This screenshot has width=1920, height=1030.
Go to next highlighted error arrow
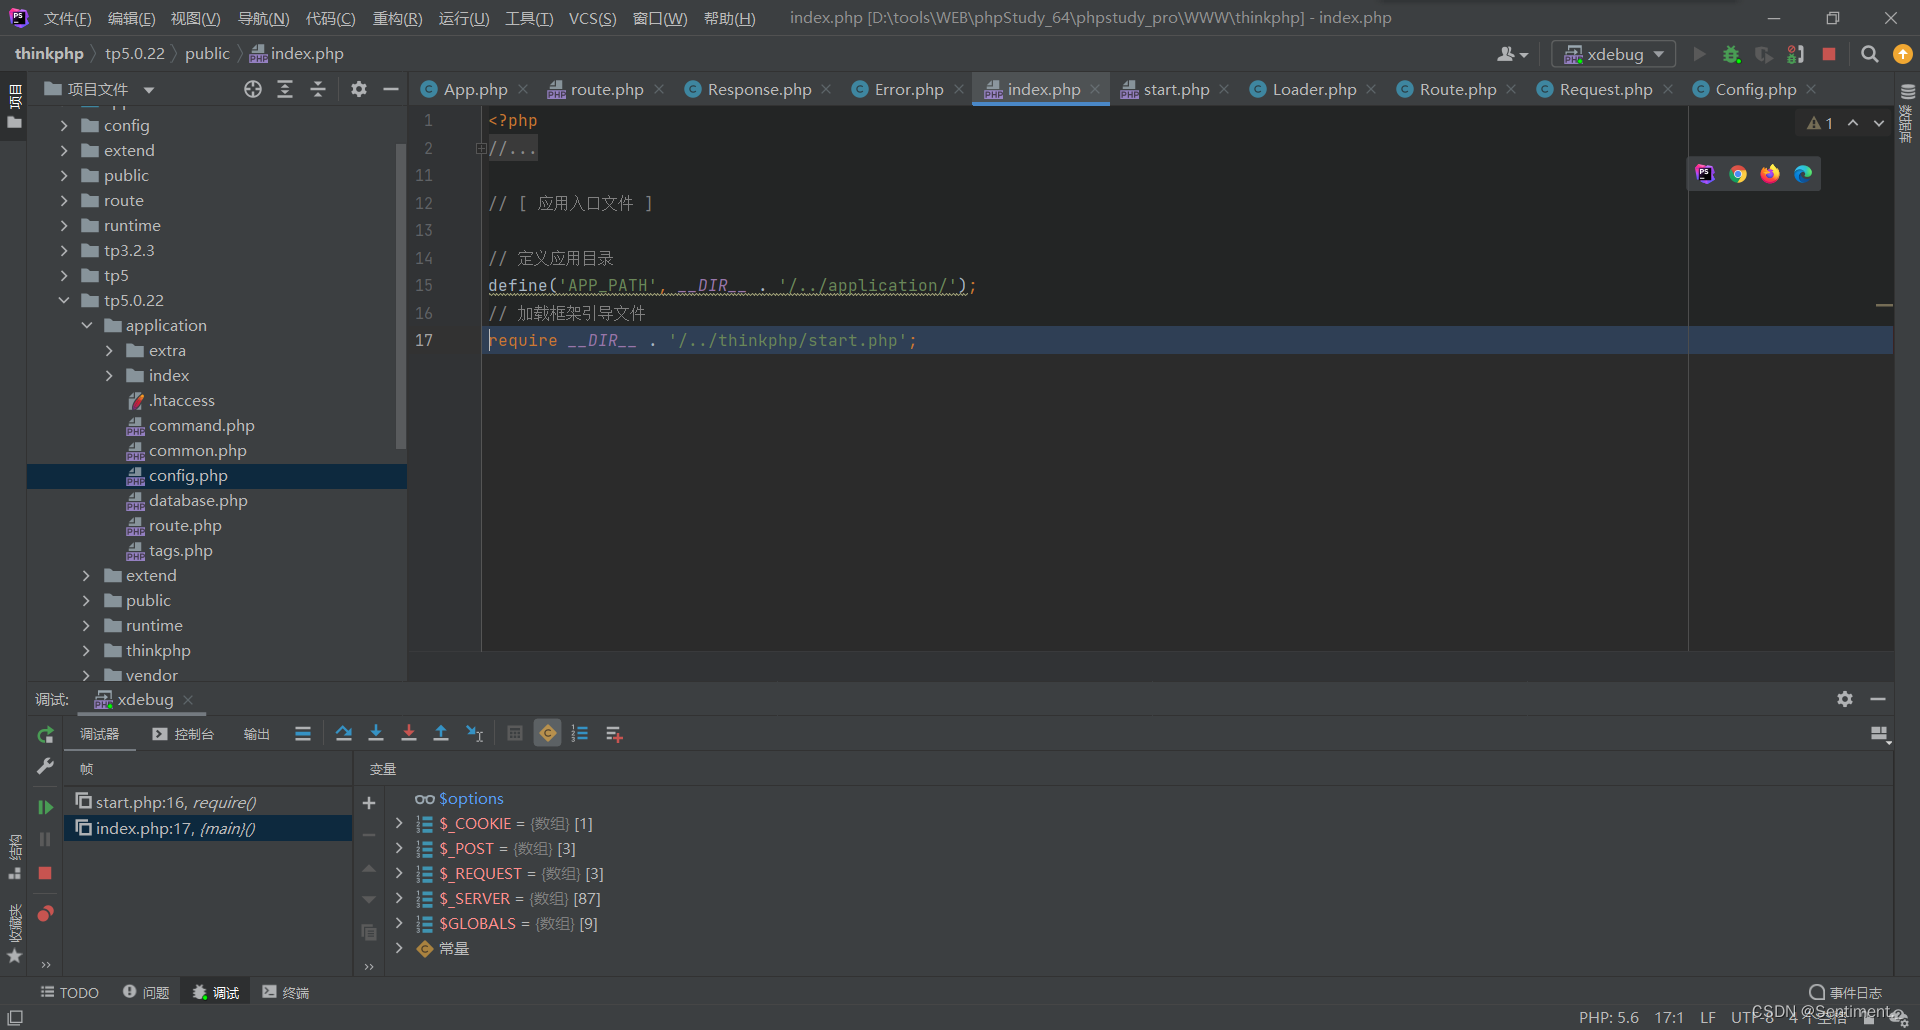point(1879,123)
